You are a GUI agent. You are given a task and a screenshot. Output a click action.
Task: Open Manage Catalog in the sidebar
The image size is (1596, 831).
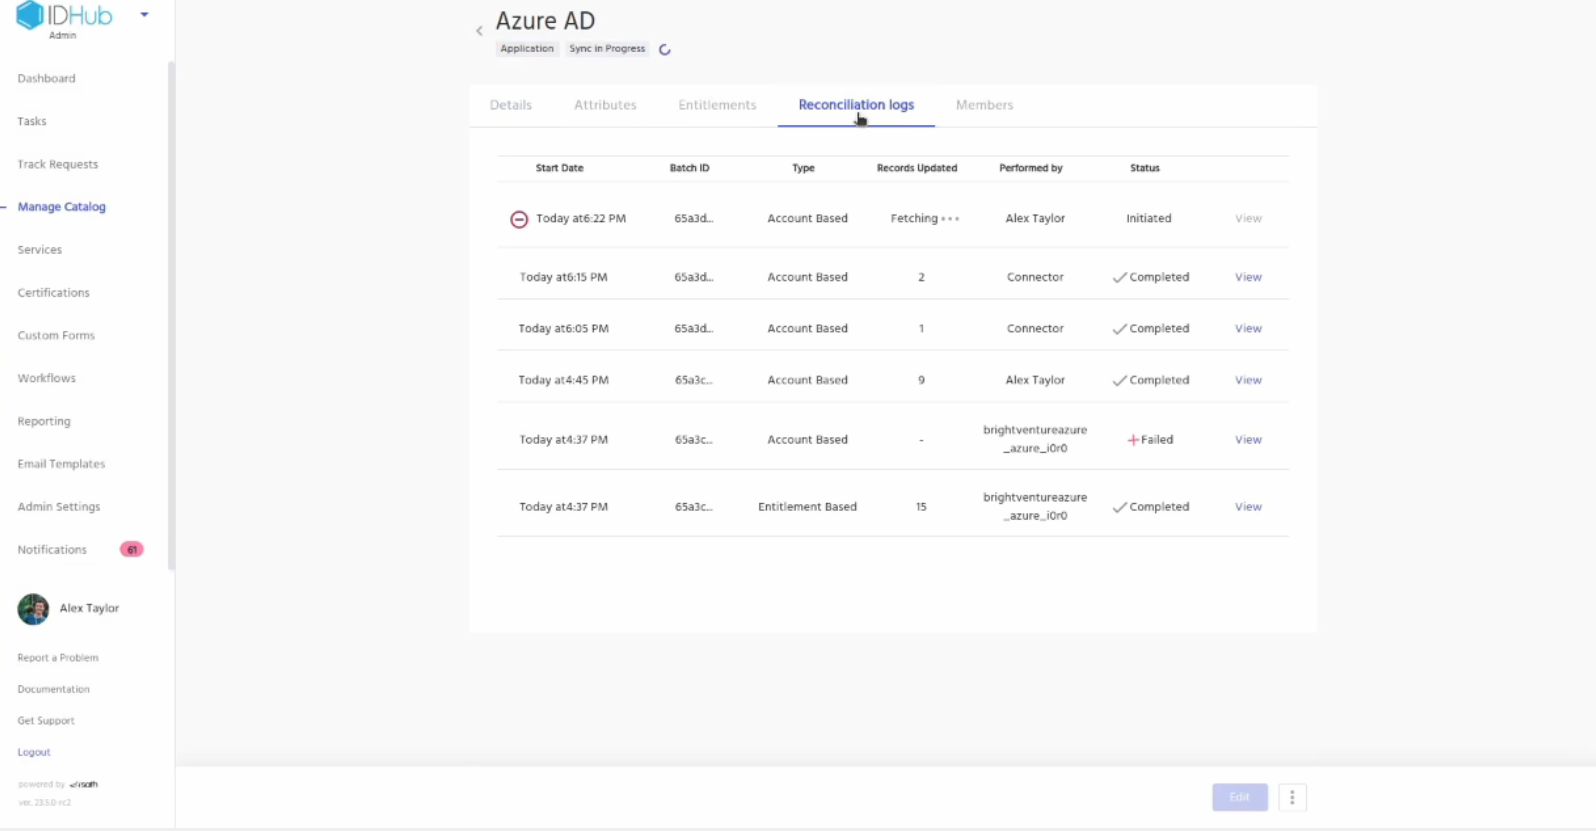coord(61,207)
